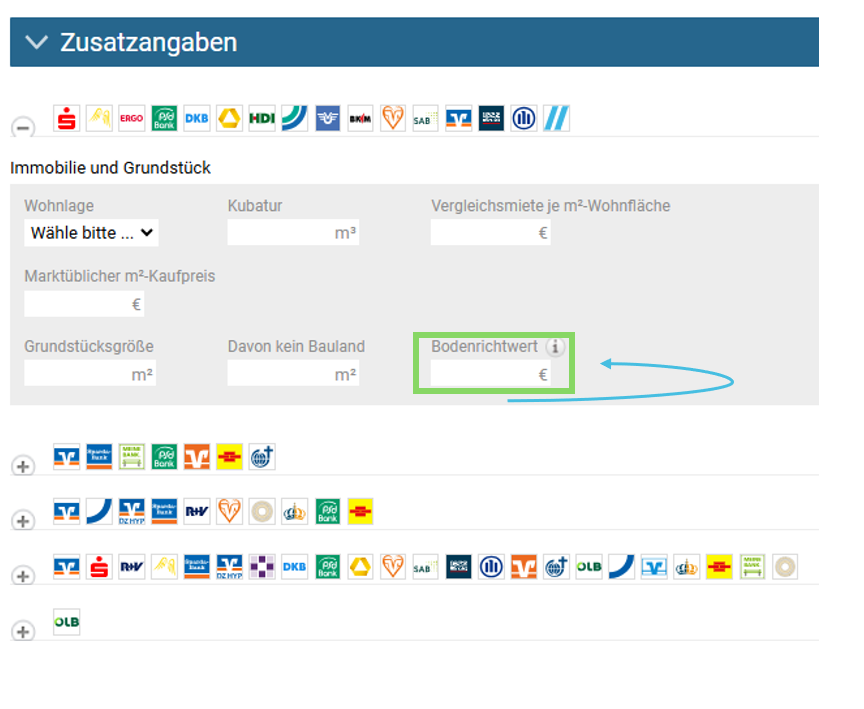Image resolution: width=864 pixels, height=709 pixels.
Task: Click the orange Volksbank logo in the seven-logo group
Action: point(197,457)
